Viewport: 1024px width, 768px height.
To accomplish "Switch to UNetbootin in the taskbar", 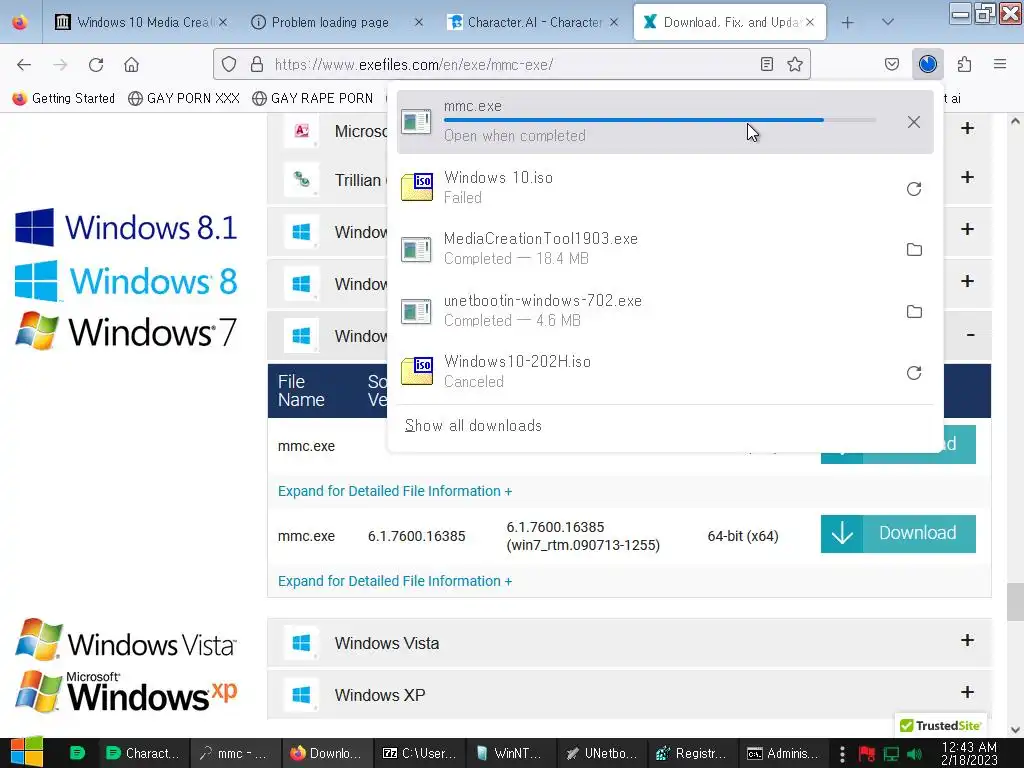I will (x=602, y=753).
